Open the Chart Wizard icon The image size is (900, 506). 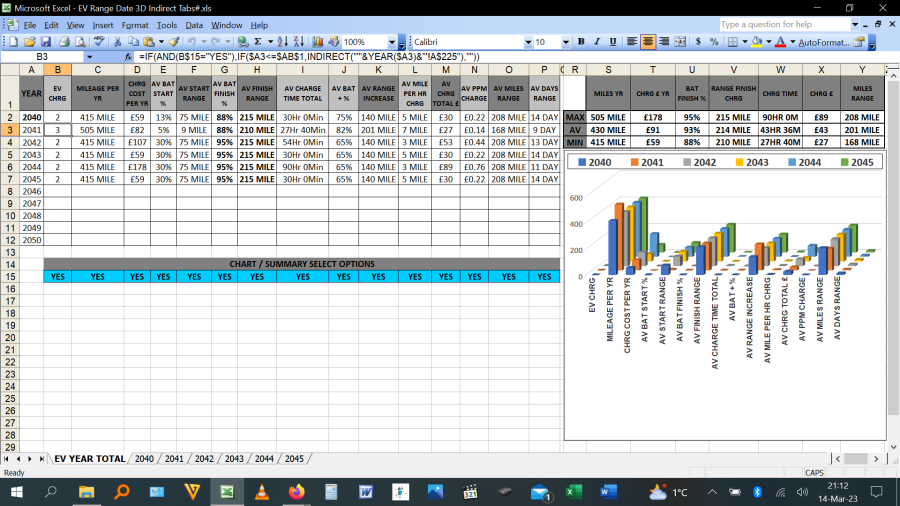click(317, 42)
